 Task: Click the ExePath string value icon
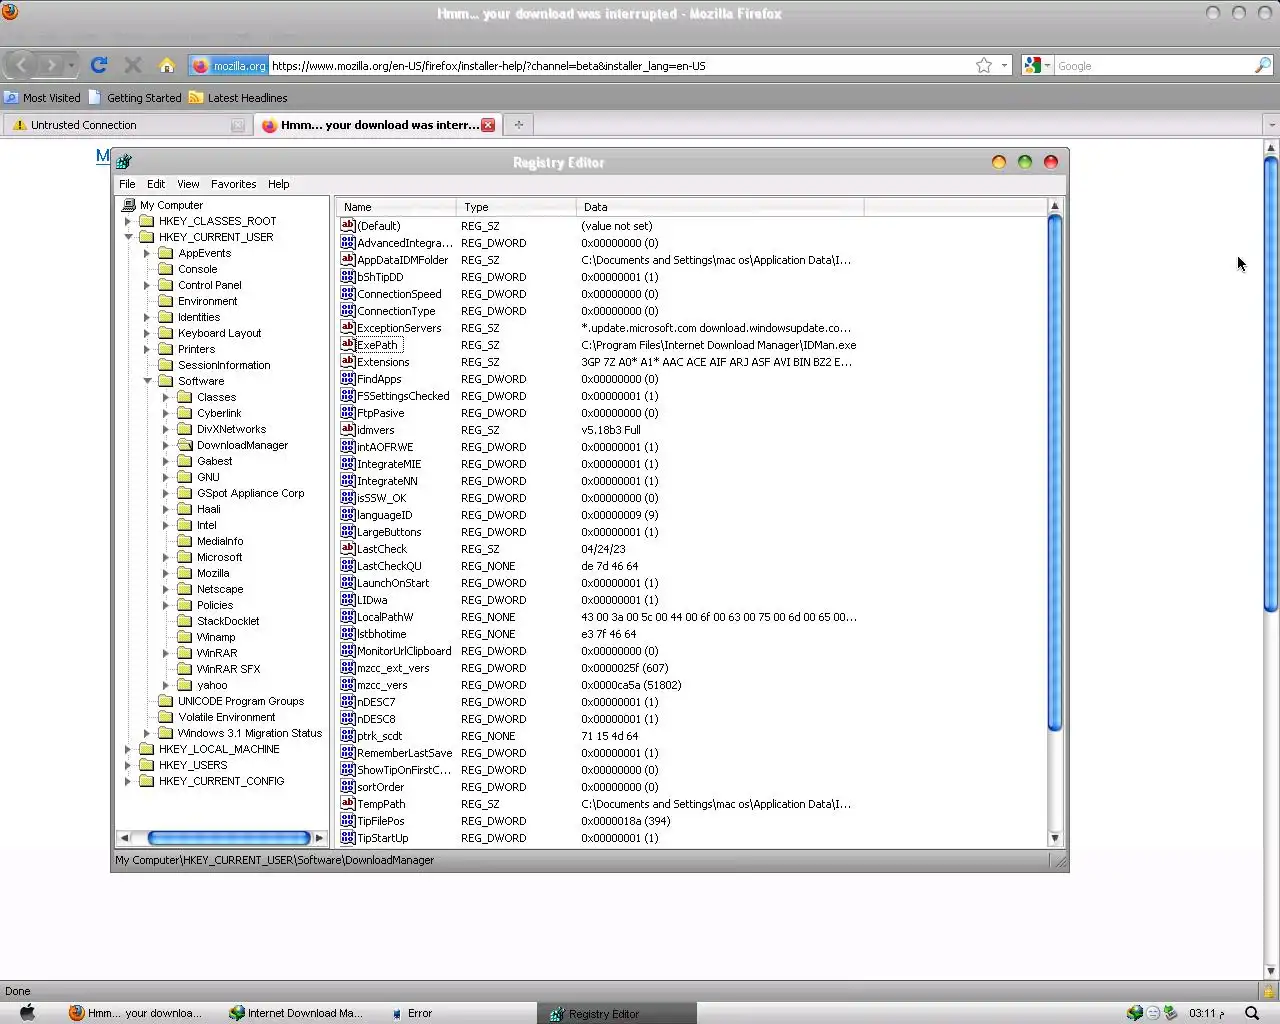348,345
